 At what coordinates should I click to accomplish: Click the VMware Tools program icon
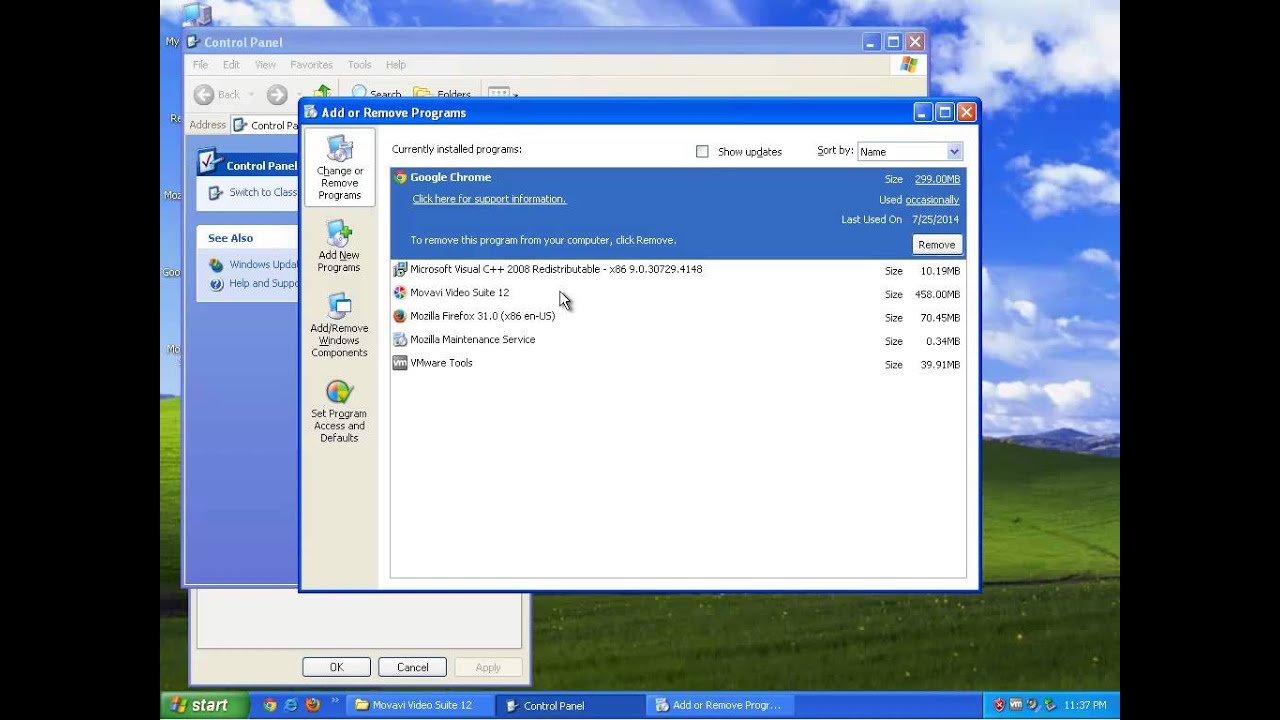point(400,363)
